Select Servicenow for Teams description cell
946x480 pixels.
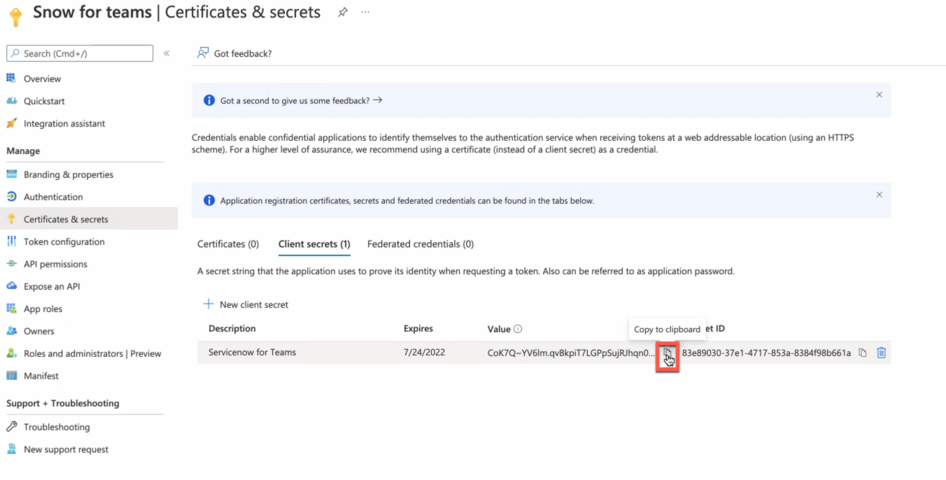tap(252, 352)
